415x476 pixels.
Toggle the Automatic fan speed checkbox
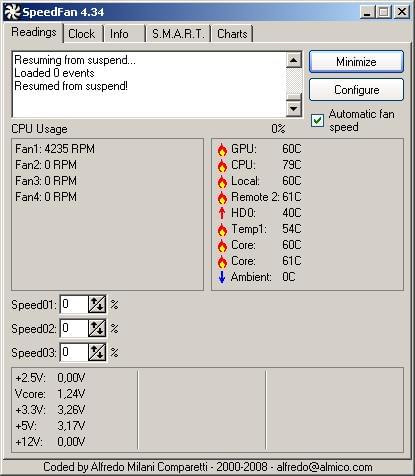point(317,120)
